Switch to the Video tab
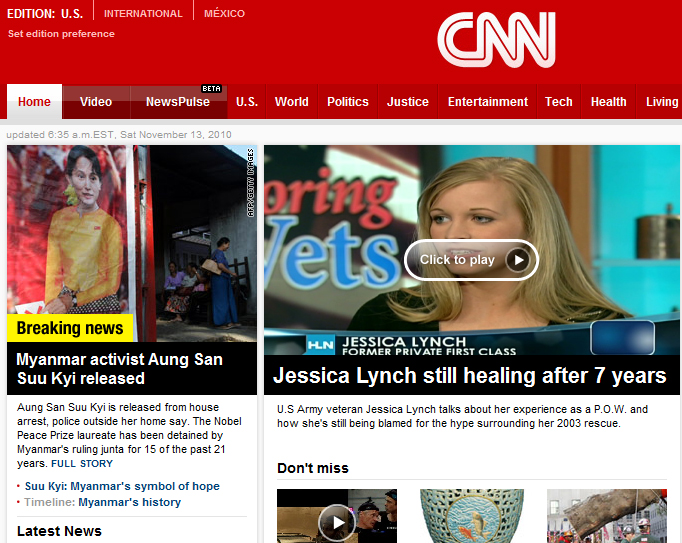The image size is (682, 543). [x=96, y=102]
